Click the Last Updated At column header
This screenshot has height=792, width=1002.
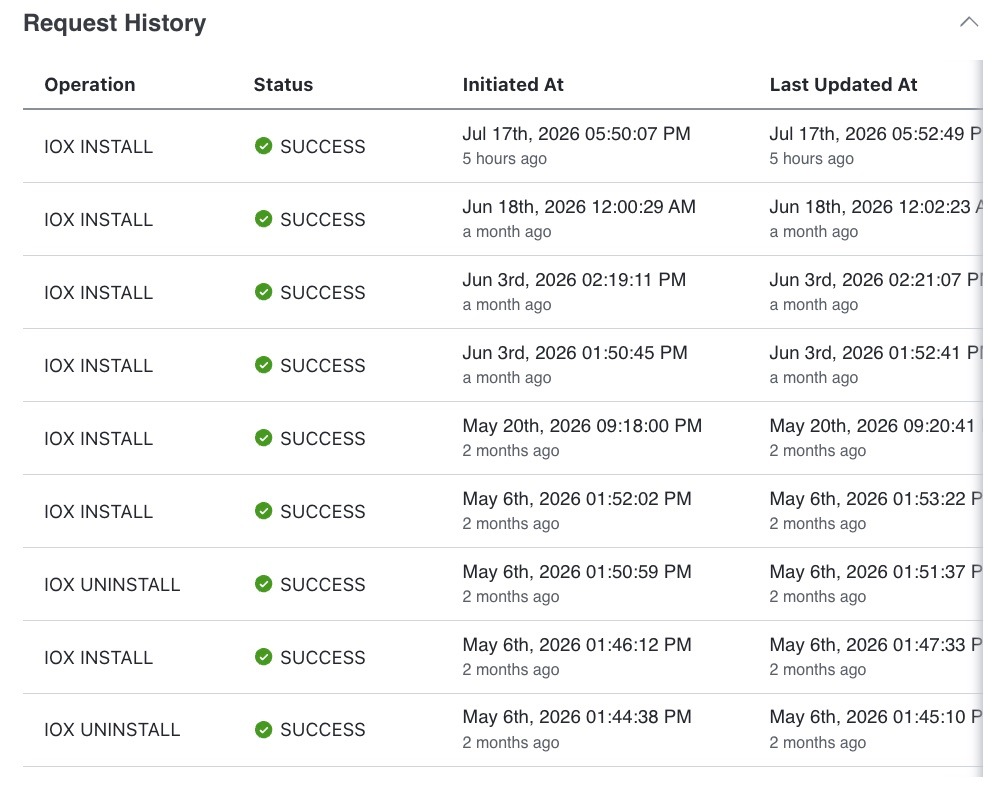[x=844, y=84]
